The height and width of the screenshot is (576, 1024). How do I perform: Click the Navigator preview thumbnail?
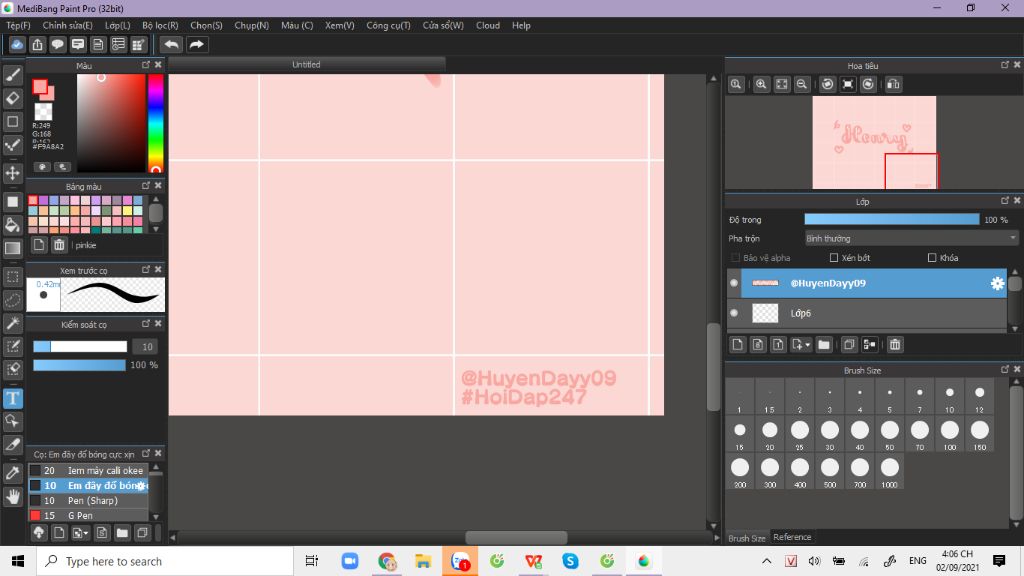pos(874,142)
